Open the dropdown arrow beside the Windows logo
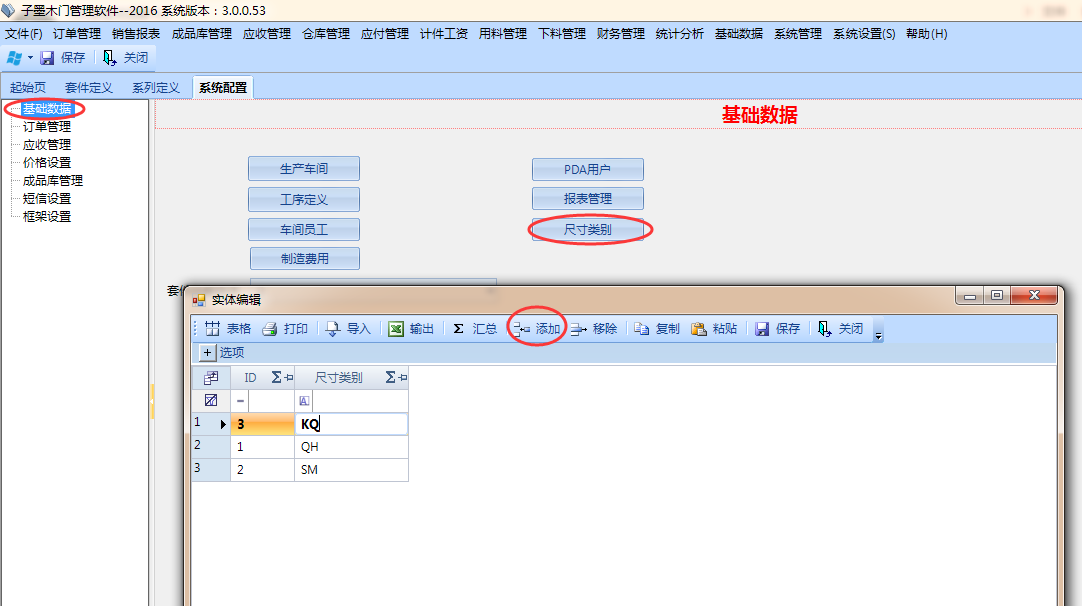 (x=31, y=58)
